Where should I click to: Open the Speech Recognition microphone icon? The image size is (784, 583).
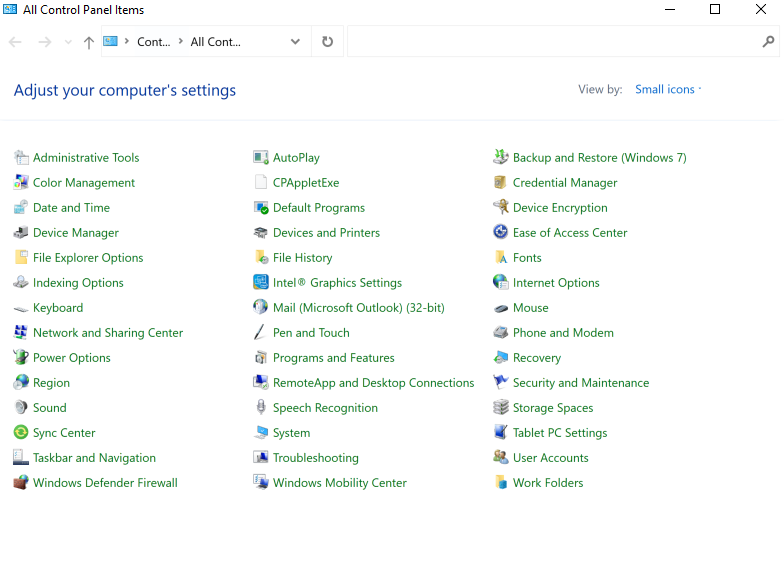[261, 408]
